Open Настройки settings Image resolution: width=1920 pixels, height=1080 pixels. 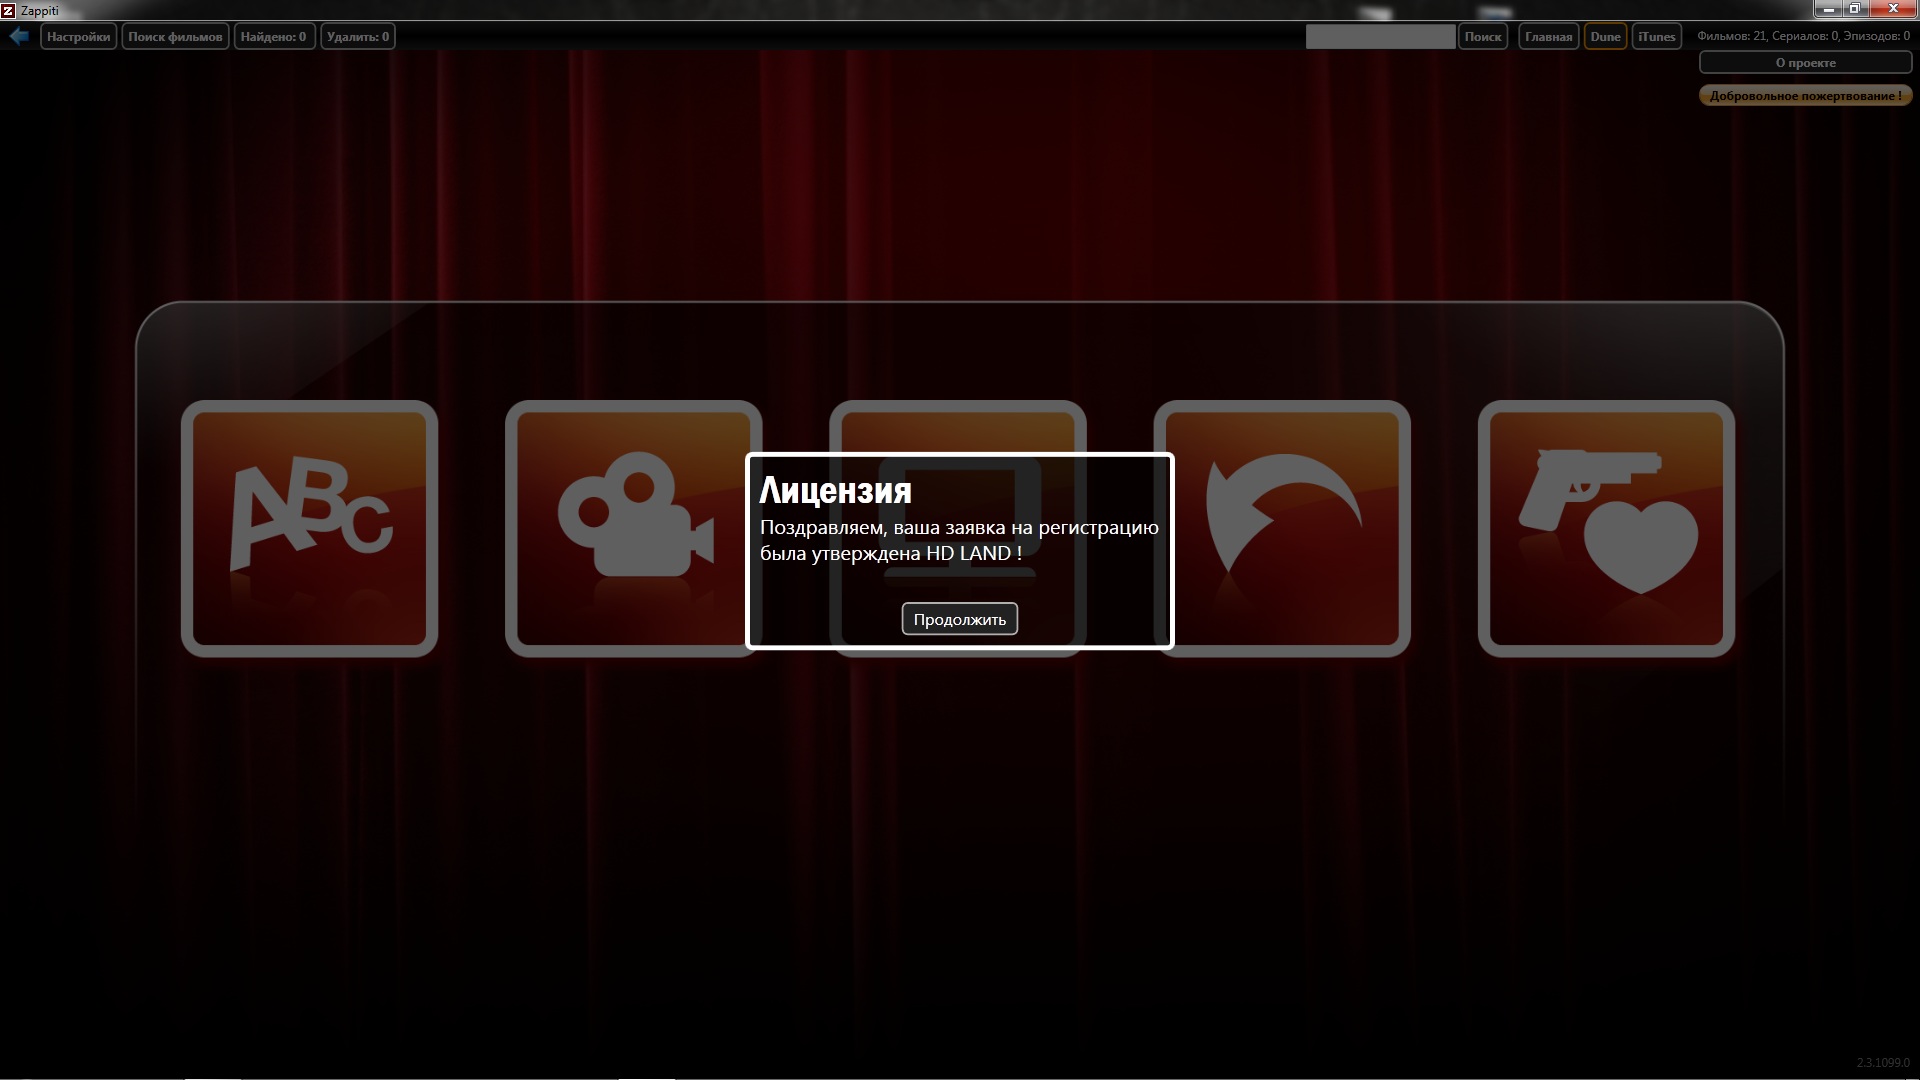[x=78, y=37]
